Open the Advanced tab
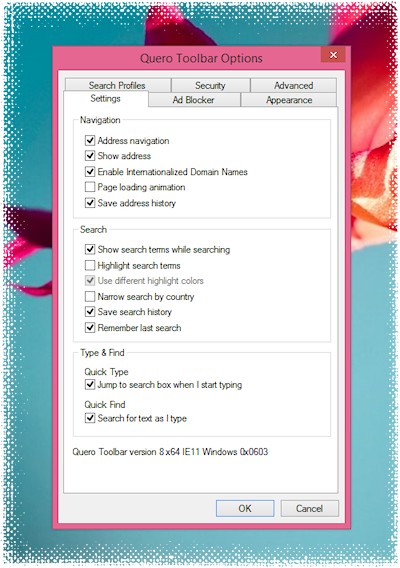The height and width of the screenshot is (568, 400). pos(293,85)
